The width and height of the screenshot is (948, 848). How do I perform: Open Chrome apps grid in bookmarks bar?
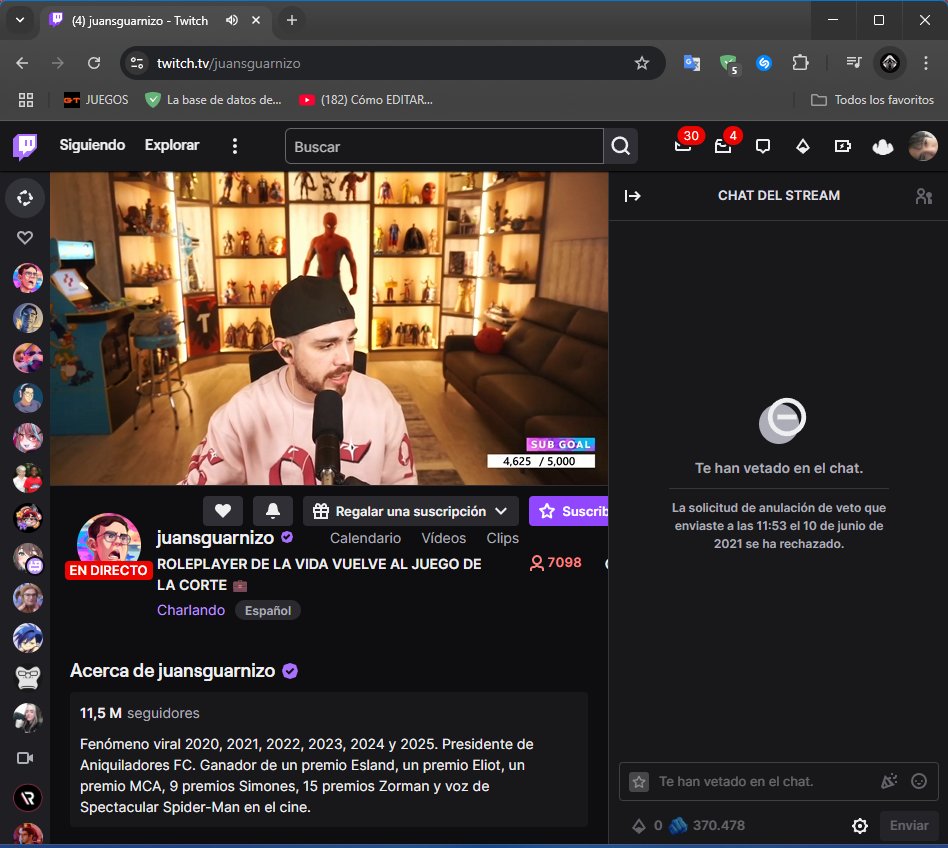click(x=25, y=100)
